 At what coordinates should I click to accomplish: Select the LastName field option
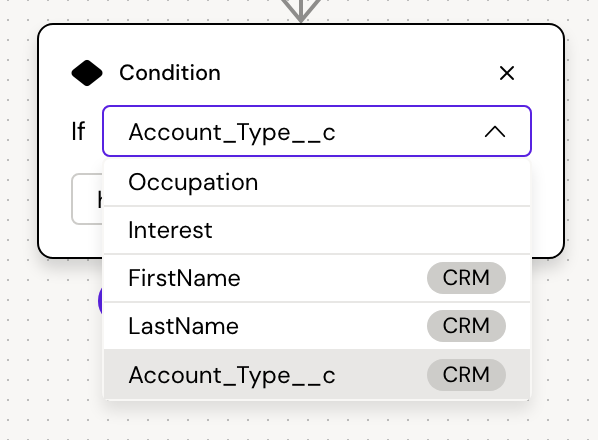317,326
